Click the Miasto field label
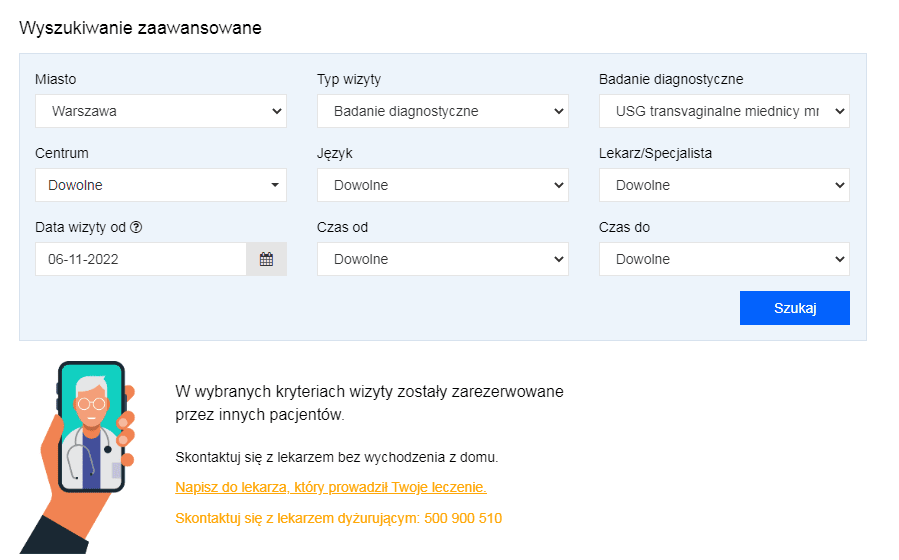Screen dimensions: 899x560 click(55, 79)
